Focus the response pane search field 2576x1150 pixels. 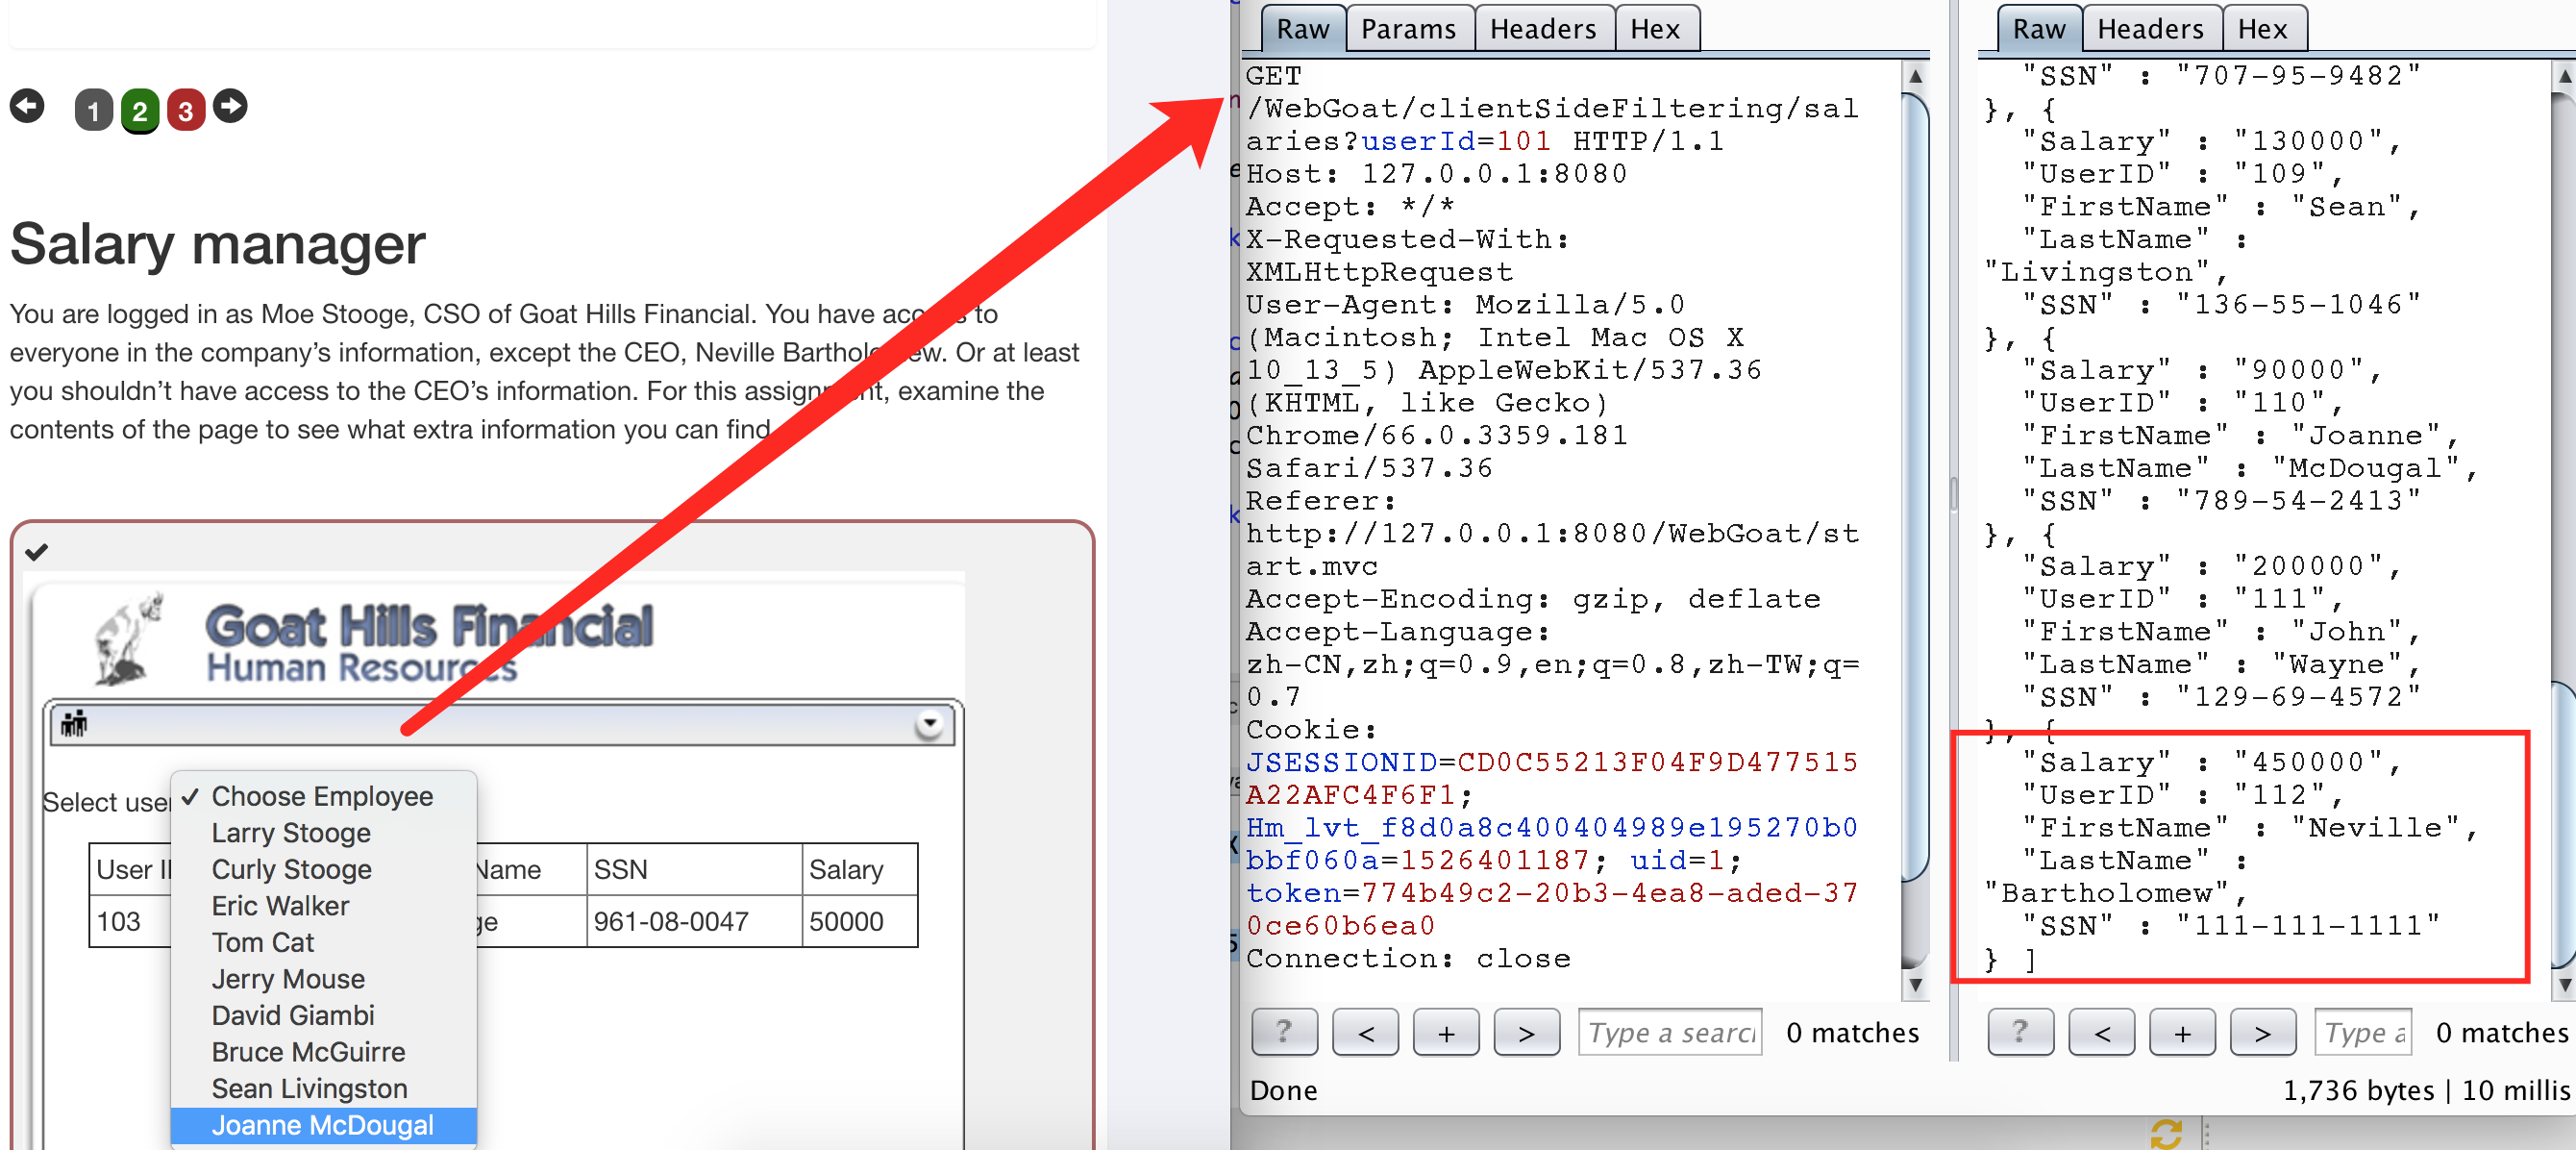click(2363, 1032)
